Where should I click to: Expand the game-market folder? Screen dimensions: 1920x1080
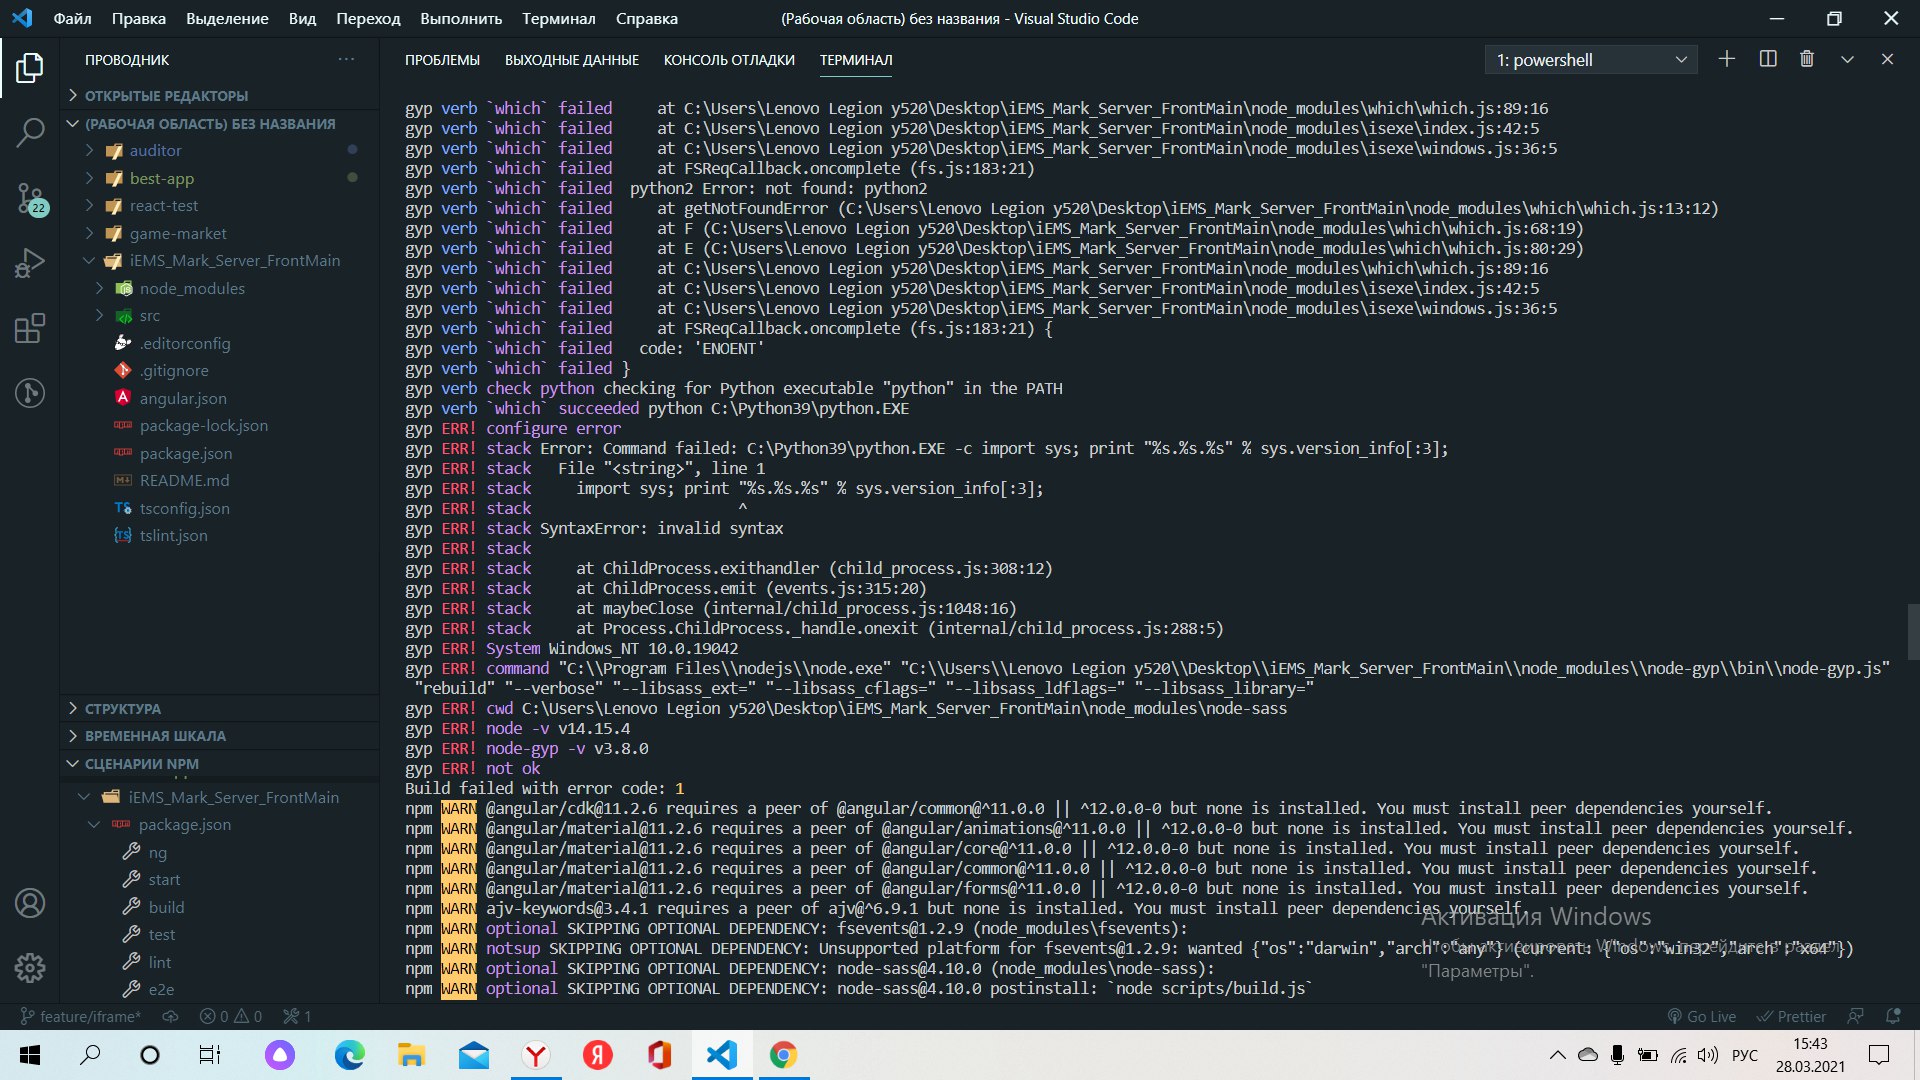point(177,233)
